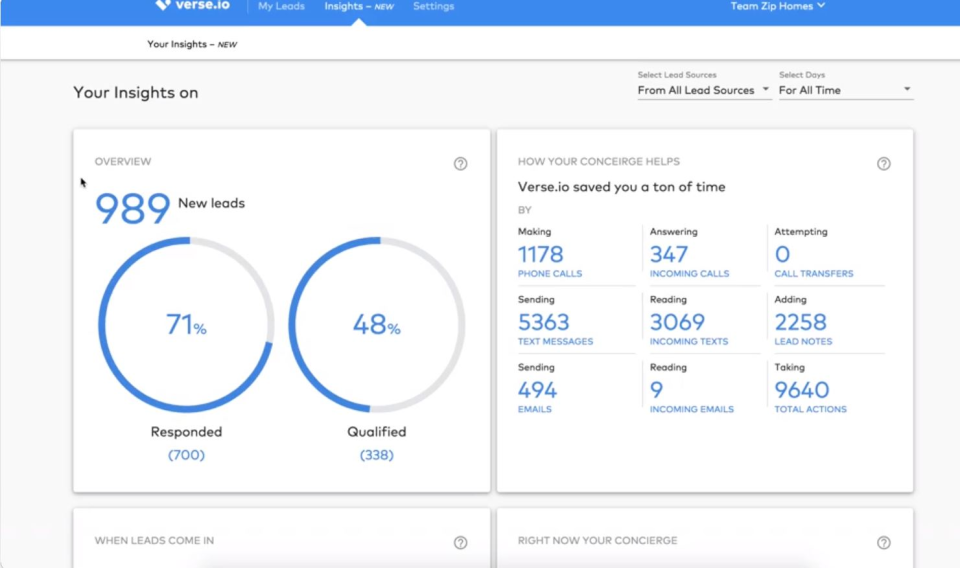Open For All Time days dropdown
The width and height of the screenshot is (960, 568).
click(x=845, y=91)
